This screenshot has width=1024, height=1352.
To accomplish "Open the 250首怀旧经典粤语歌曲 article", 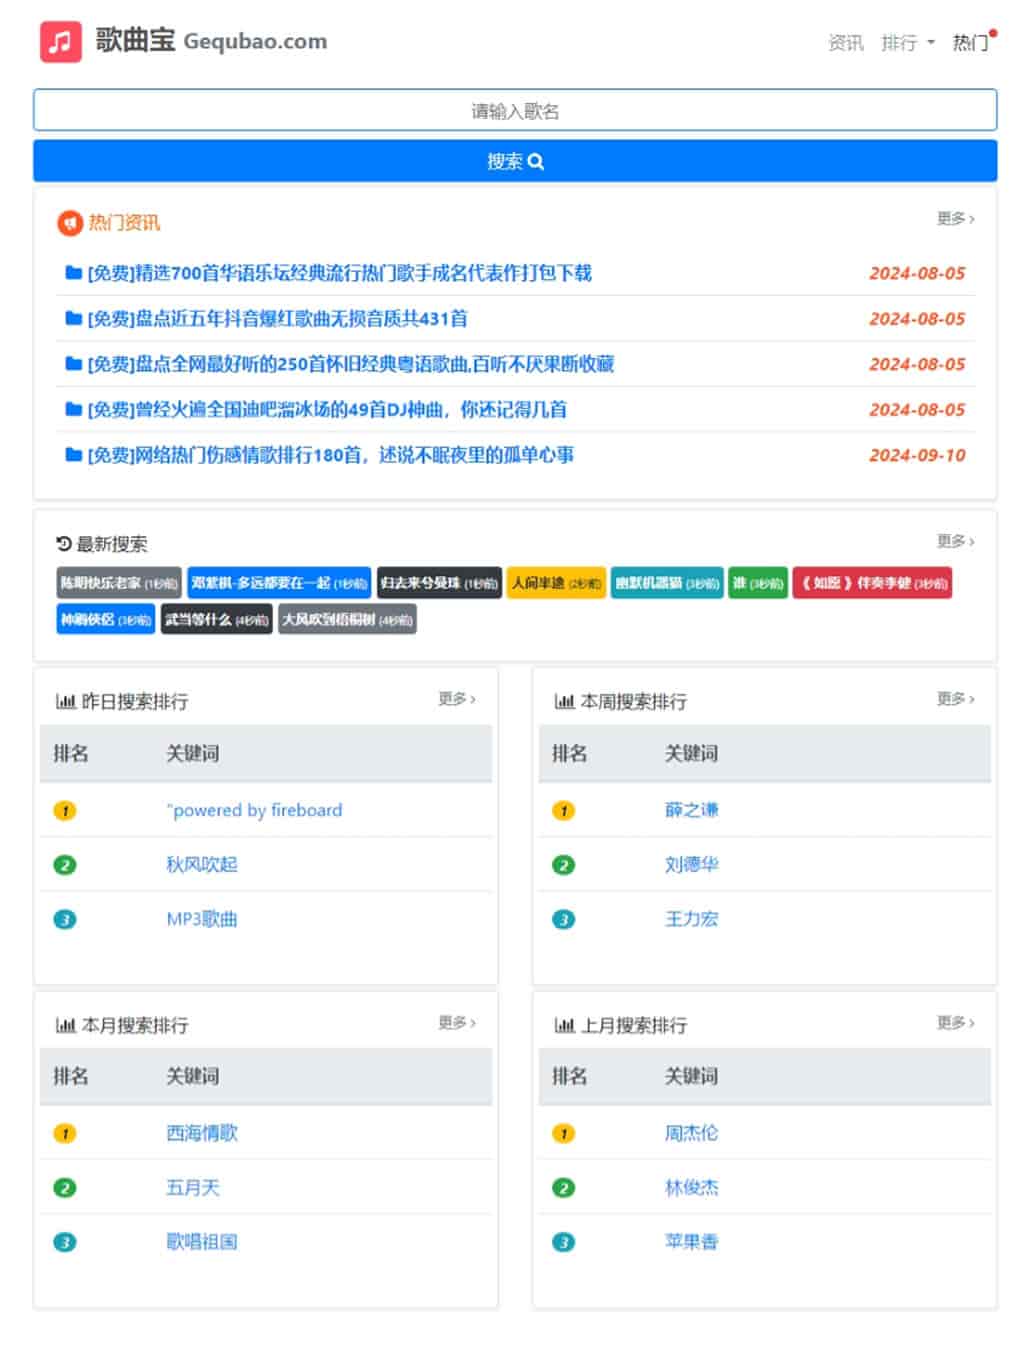I will click(350, 365).
